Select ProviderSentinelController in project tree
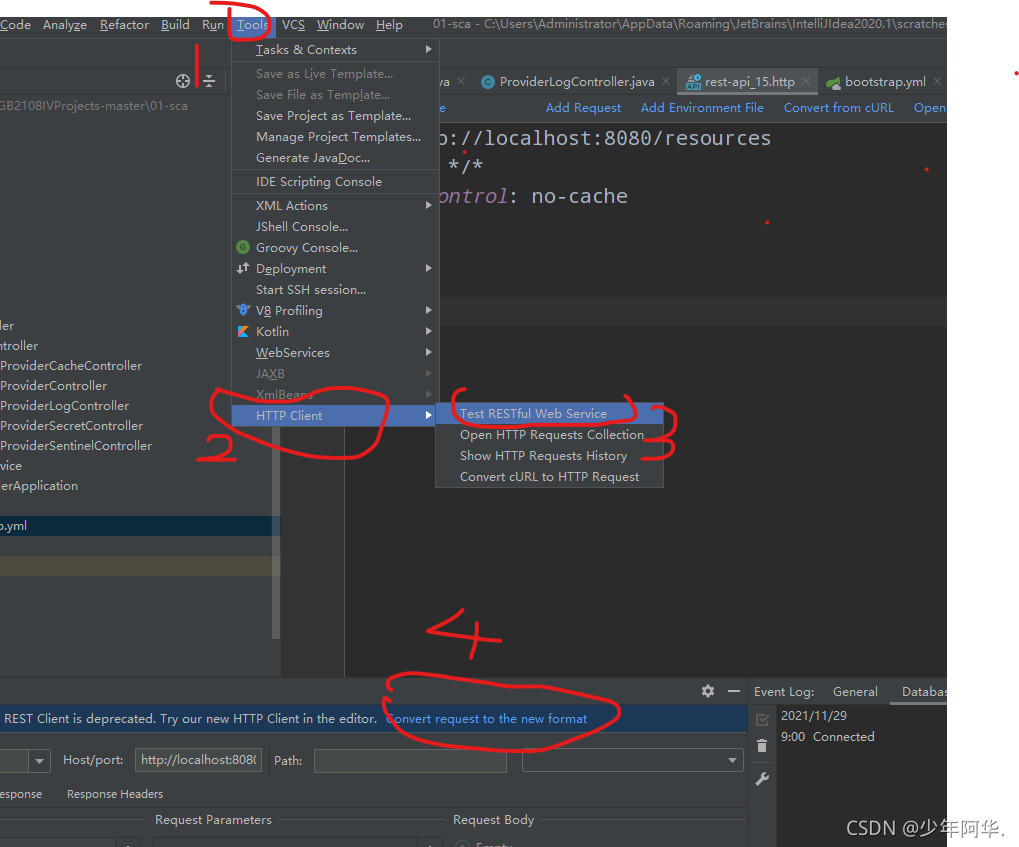The width and height of the screenshot is (1019, 847). (76, 446)
